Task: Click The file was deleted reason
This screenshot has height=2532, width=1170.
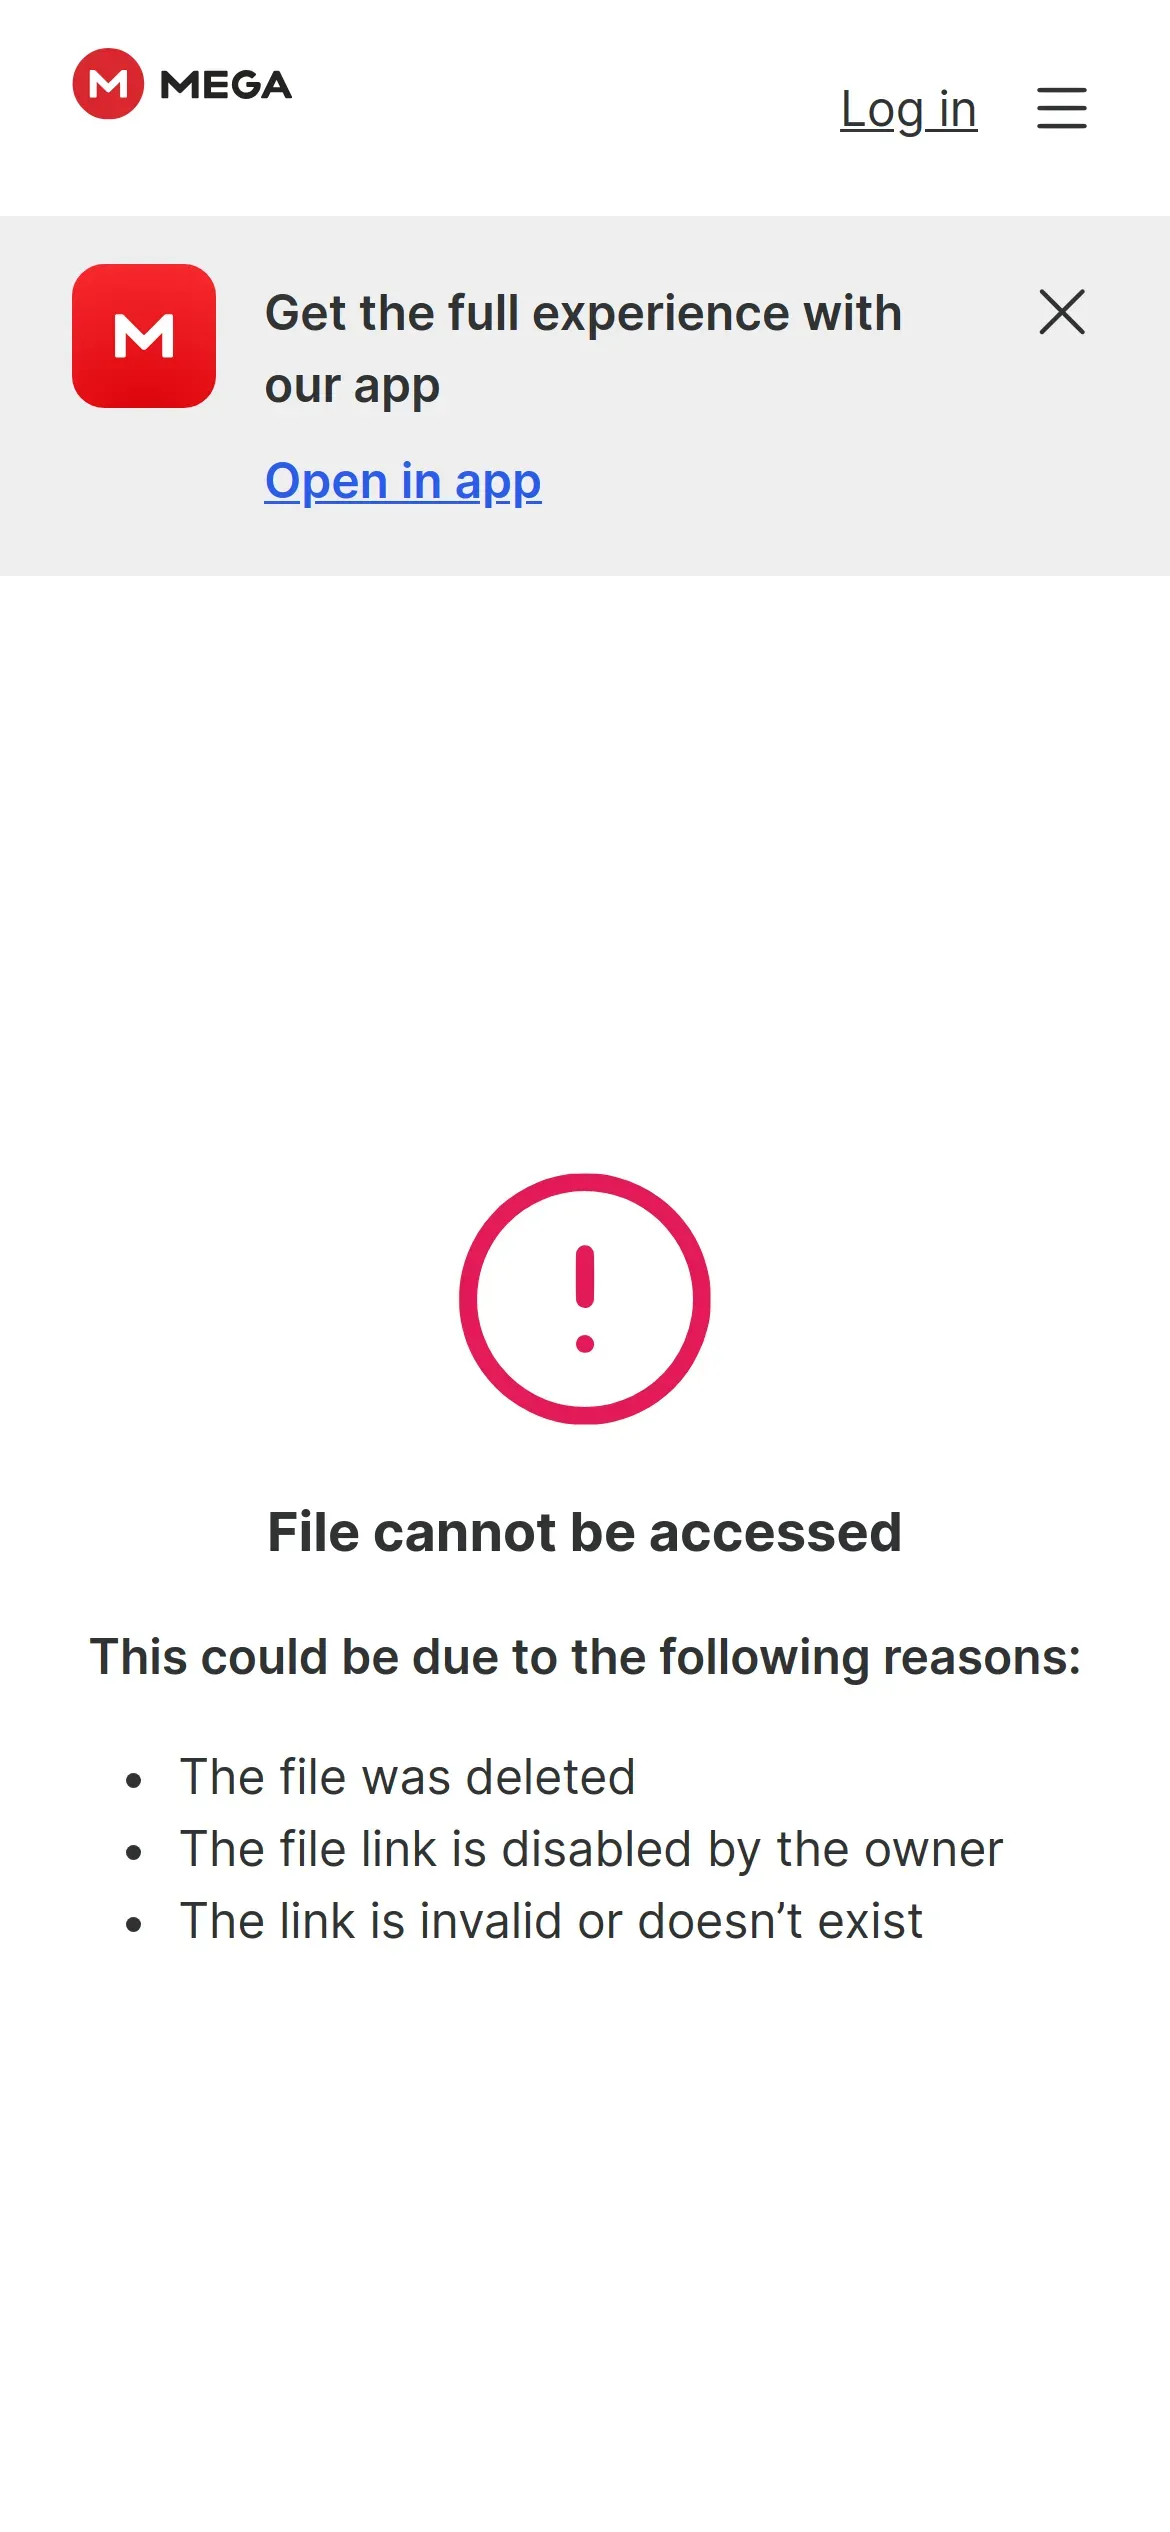Action: [x=408, y=1777]
